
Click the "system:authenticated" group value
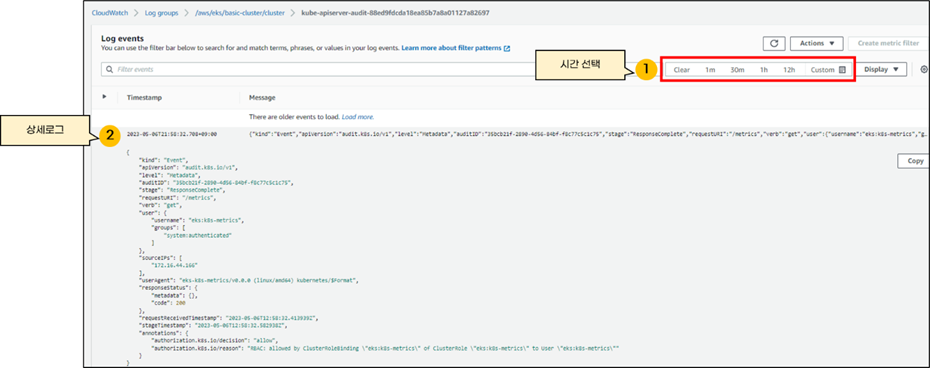tap(198, 236)
